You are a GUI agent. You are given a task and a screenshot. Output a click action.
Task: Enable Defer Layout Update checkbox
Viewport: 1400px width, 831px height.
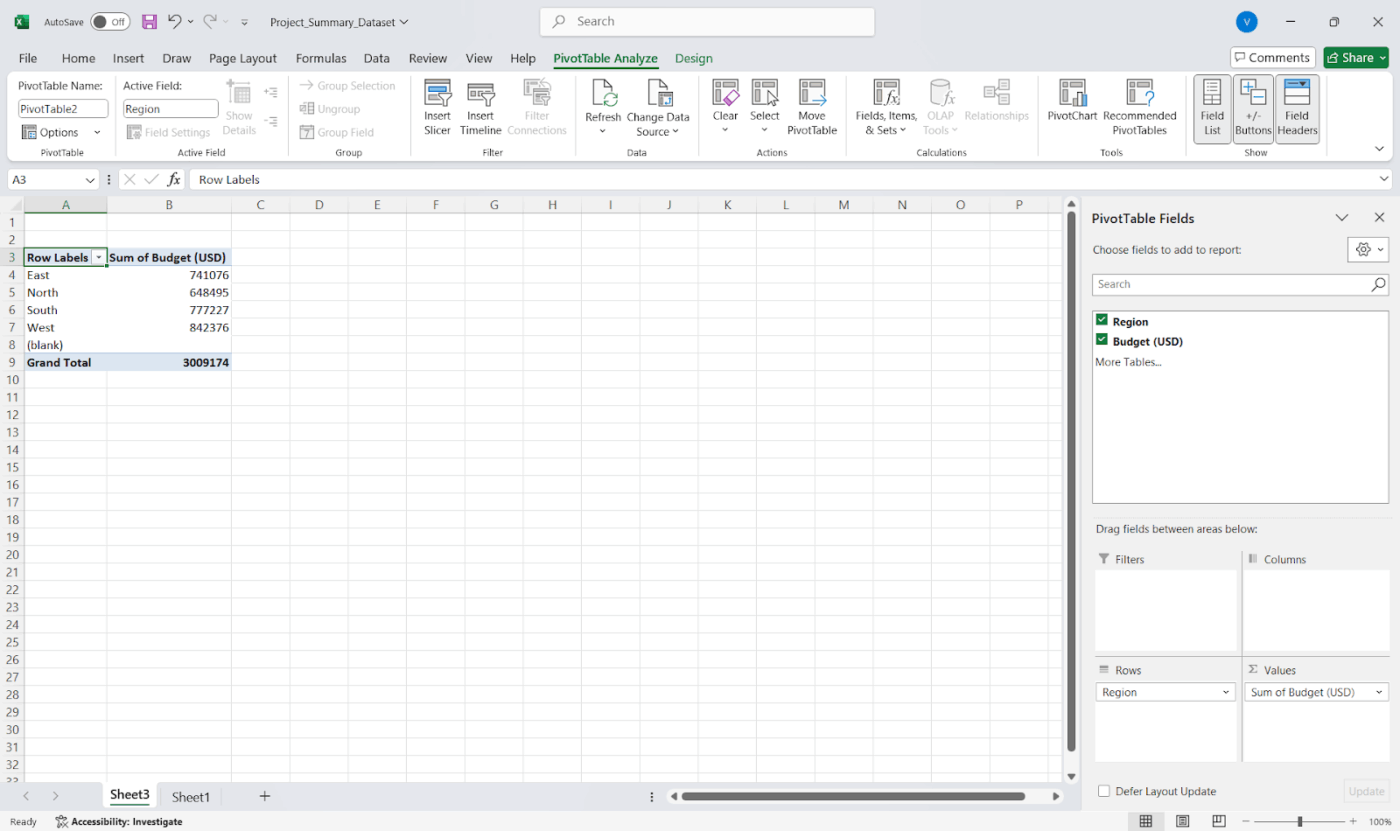(1104, 791)
